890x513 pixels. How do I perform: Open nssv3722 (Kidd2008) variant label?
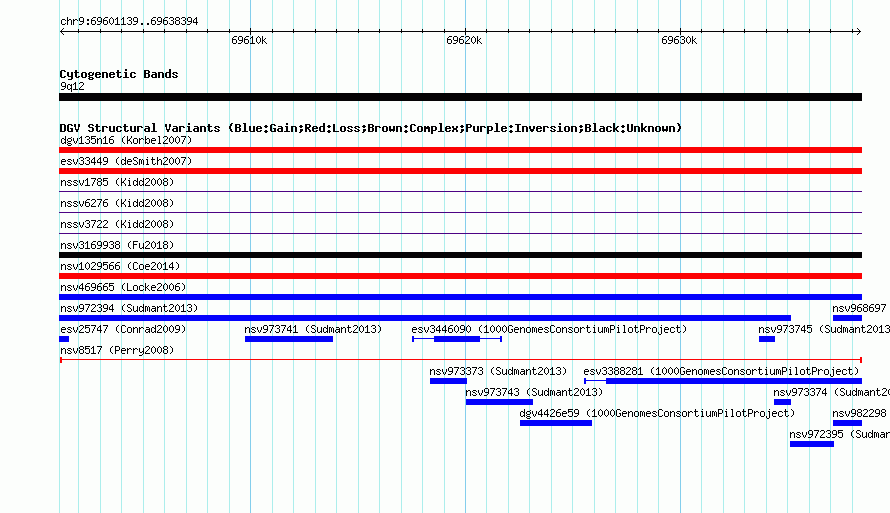(x=117, y=224)
